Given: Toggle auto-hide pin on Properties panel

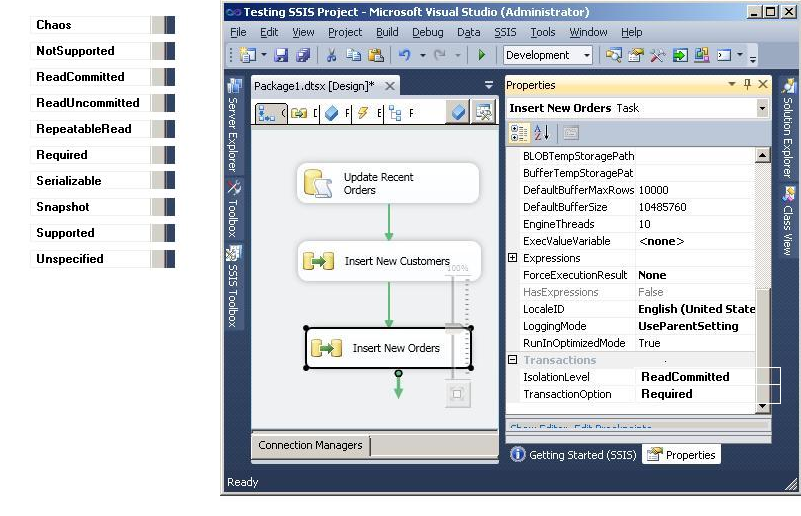Looking at the screenshot, I should [x=747, y=84].
